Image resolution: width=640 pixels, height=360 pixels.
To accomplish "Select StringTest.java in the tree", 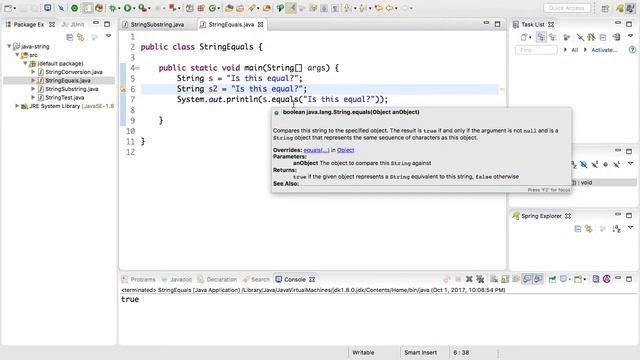I will point(64,98).
